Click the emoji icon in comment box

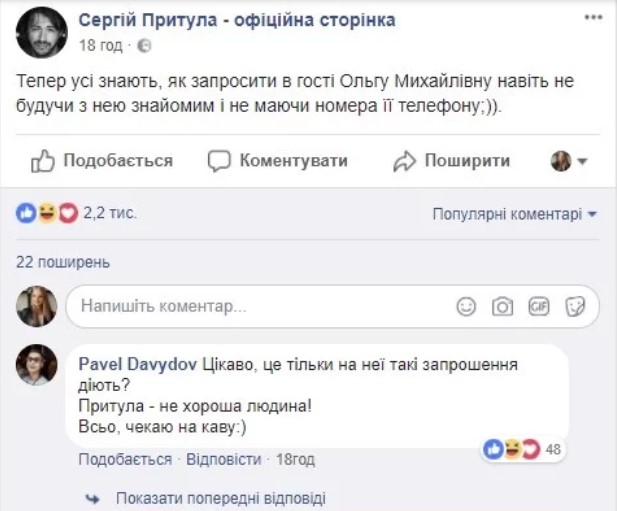click(466, 306)
